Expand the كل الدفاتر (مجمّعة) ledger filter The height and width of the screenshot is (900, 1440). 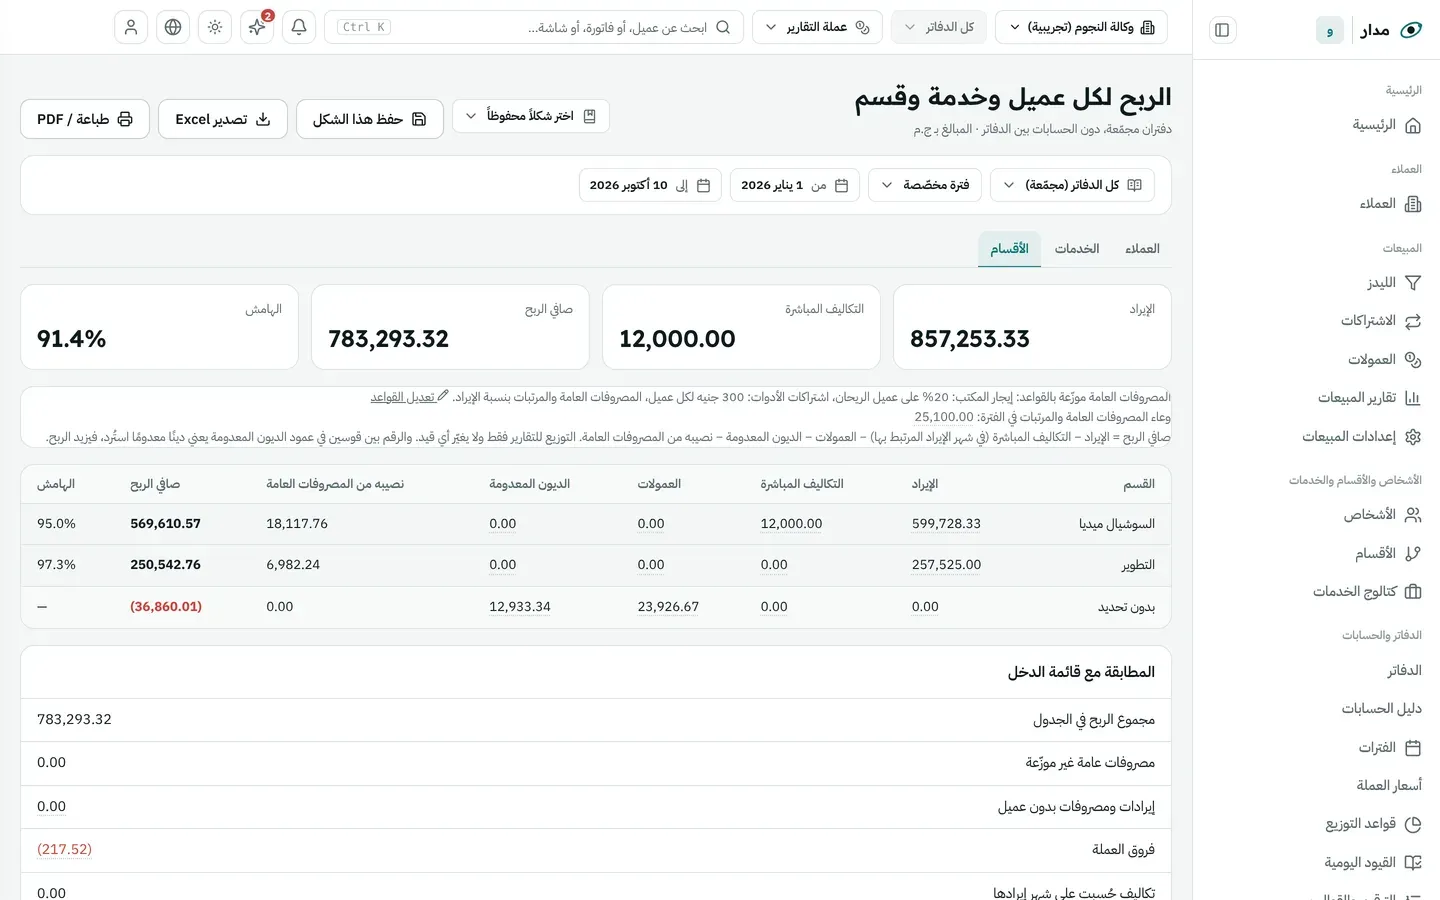[x=1072, y=185]
